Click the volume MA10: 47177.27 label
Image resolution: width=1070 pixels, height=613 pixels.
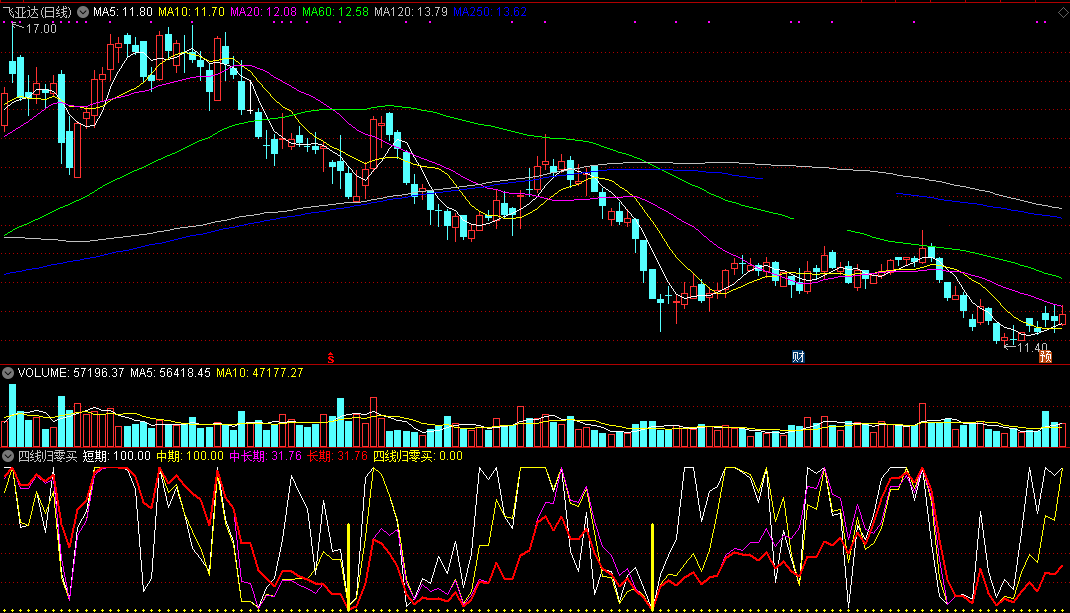pos(260,373)
